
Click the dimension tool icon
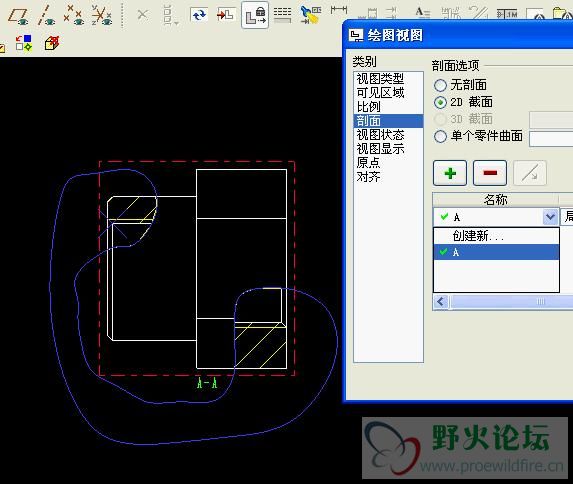pos(339,10)
